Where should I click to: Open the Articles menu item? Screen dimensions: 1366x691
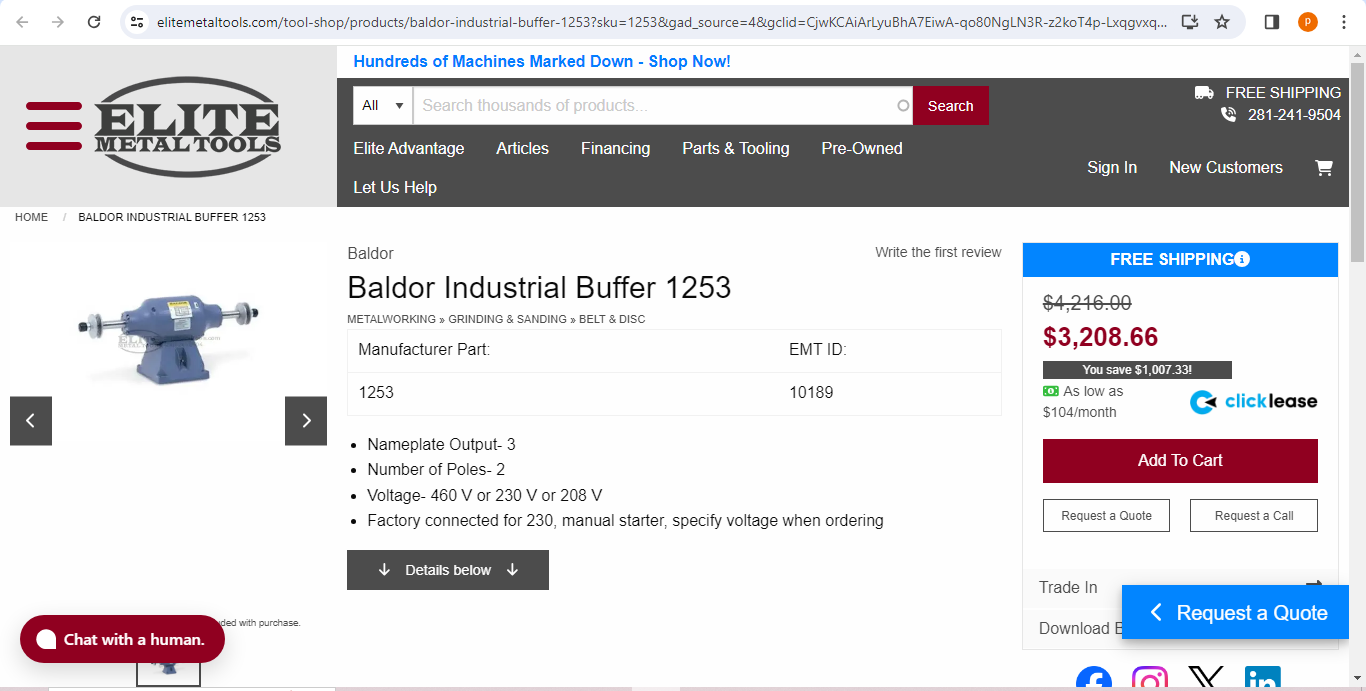coord(523,148)
